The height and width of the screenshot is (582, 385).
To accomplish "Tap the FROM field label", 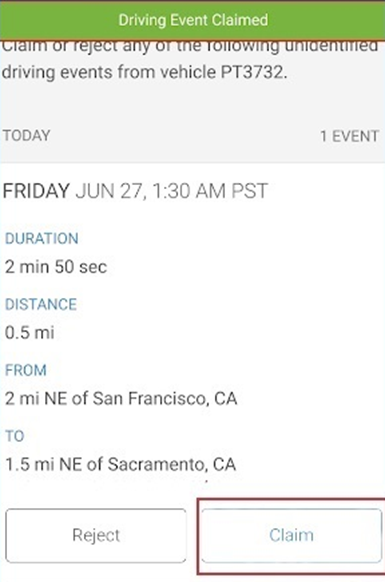I will pos(26,370).
